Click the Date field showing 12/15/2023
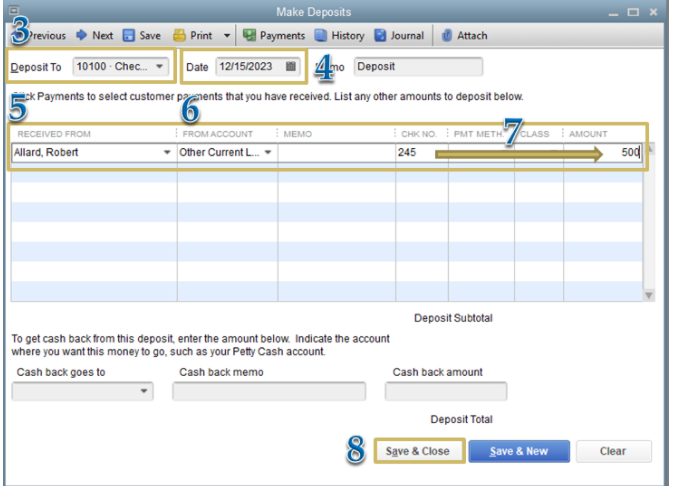 pyautogui.click(x=256, y=67)
